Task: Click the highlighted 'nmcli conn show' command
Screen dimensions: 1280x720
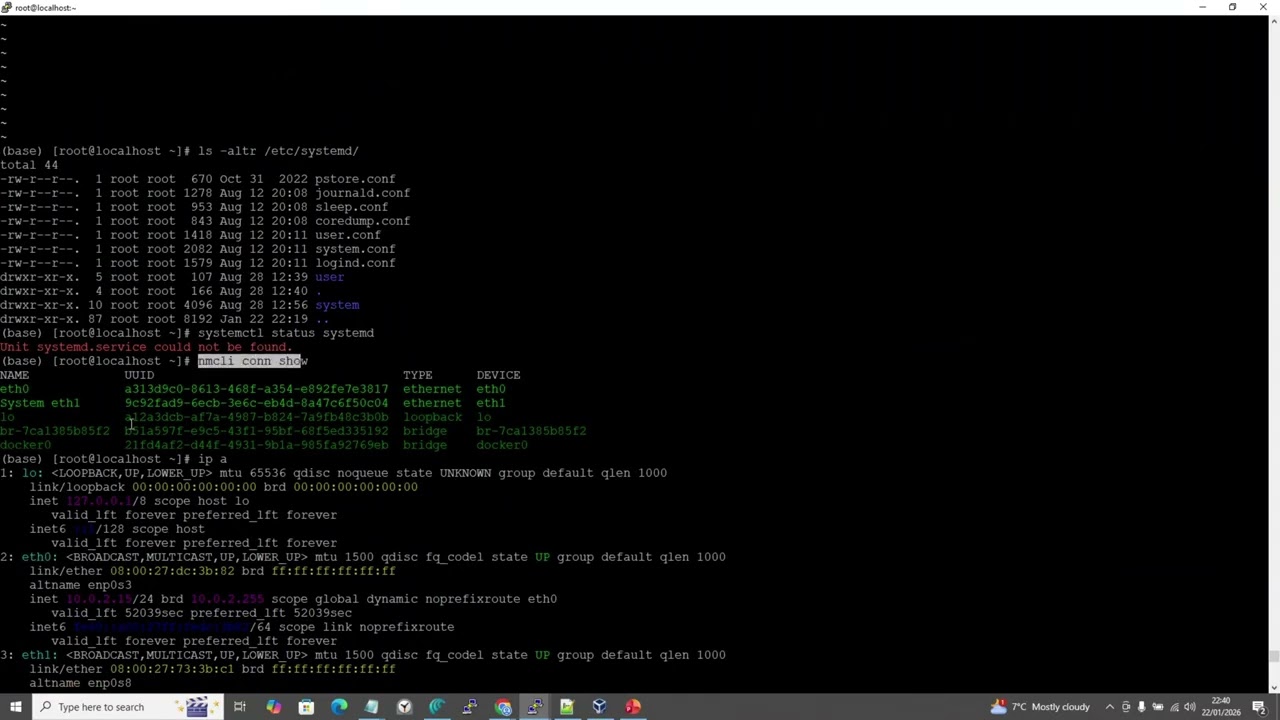Action: [253, 361]
